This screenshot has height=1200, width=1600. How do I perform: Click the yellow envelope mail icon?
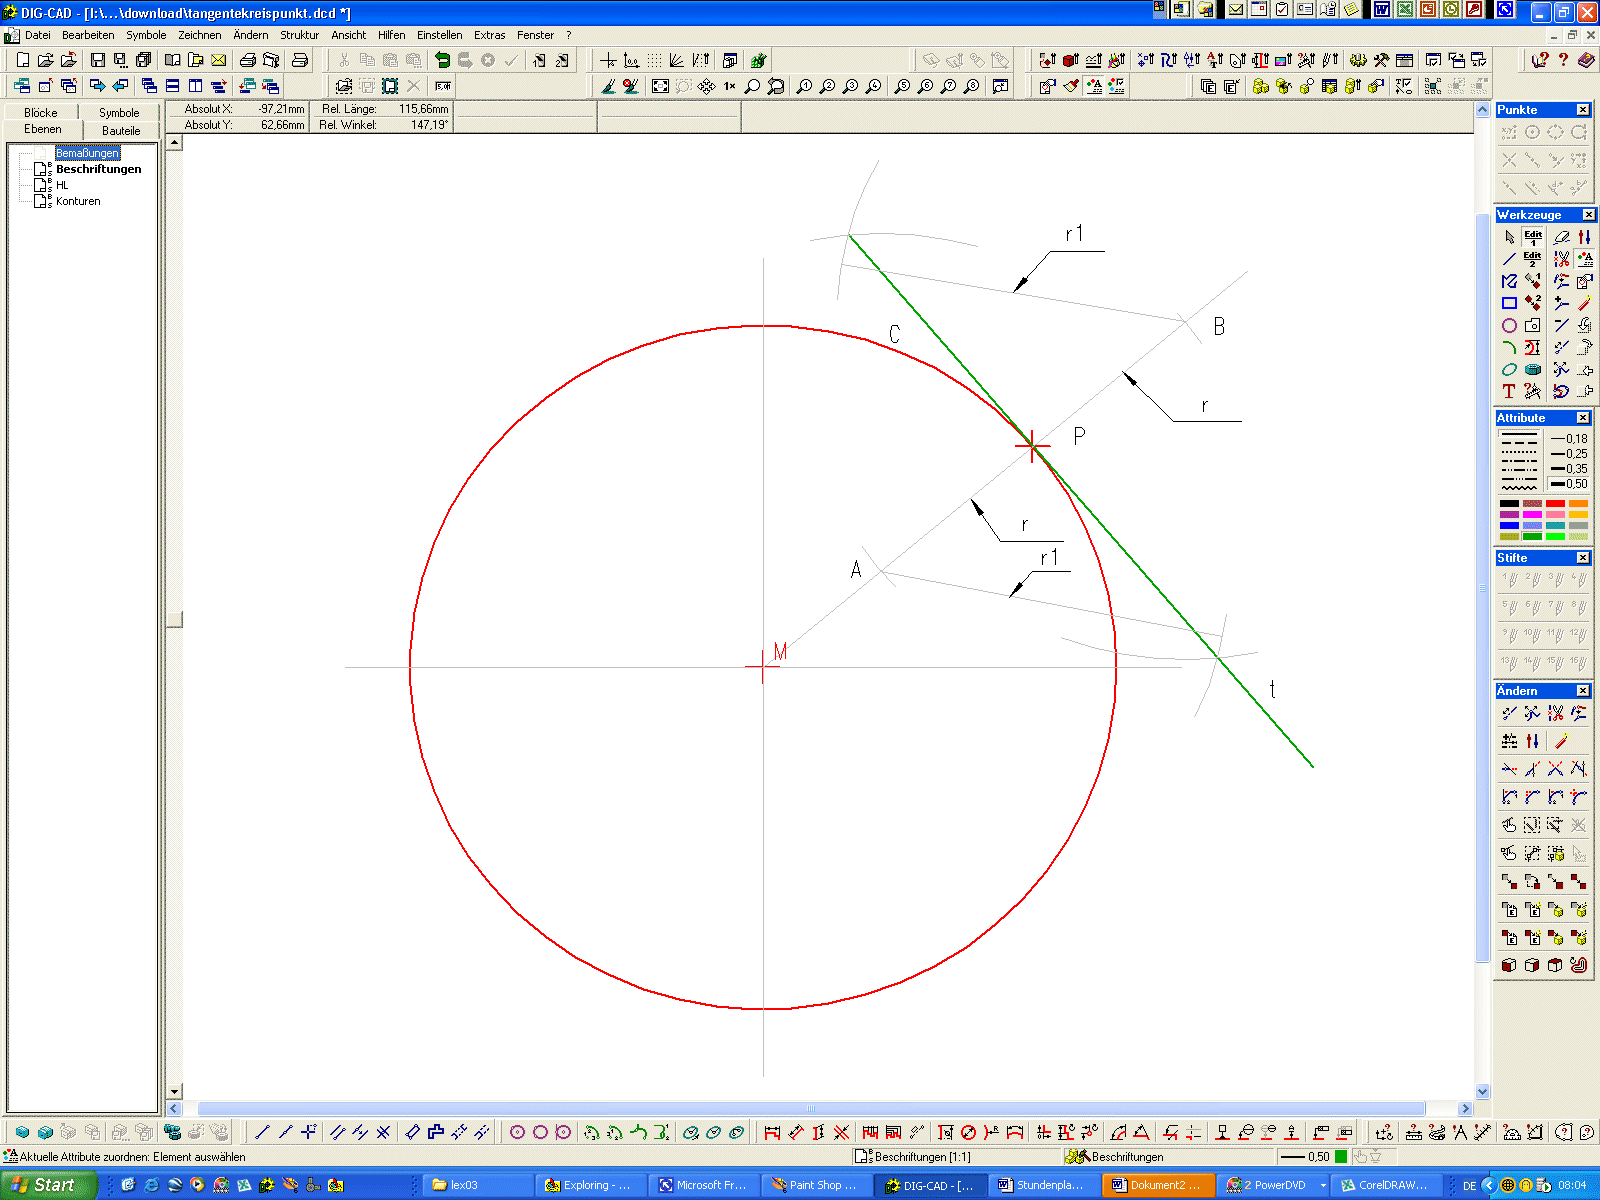pyautogui.click(x=218, y=60)
